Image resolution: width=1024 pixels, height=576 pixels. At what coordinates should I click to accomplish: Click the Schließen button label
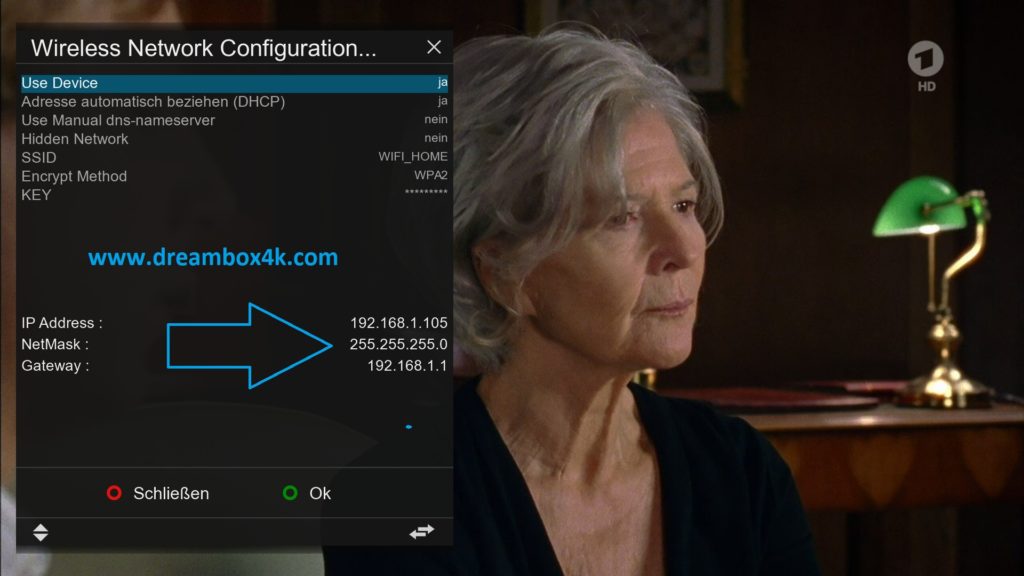(x=171, y=493)
